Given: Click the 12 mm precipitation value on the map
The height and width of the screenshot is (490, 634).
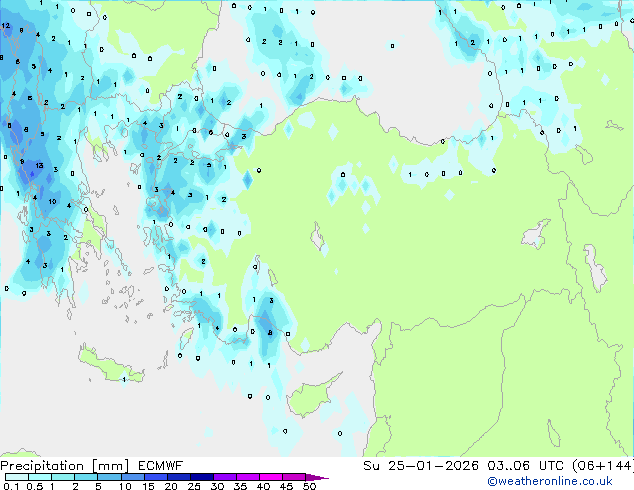Looking at the screenshot, I should click(x=5, y=25).
